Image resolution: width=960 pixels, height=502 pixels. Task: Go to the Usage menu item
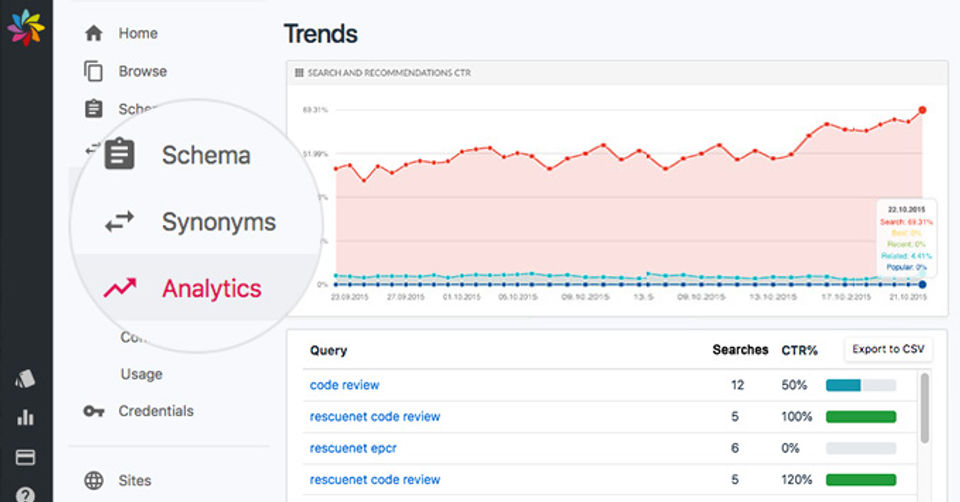pos(141,374)
